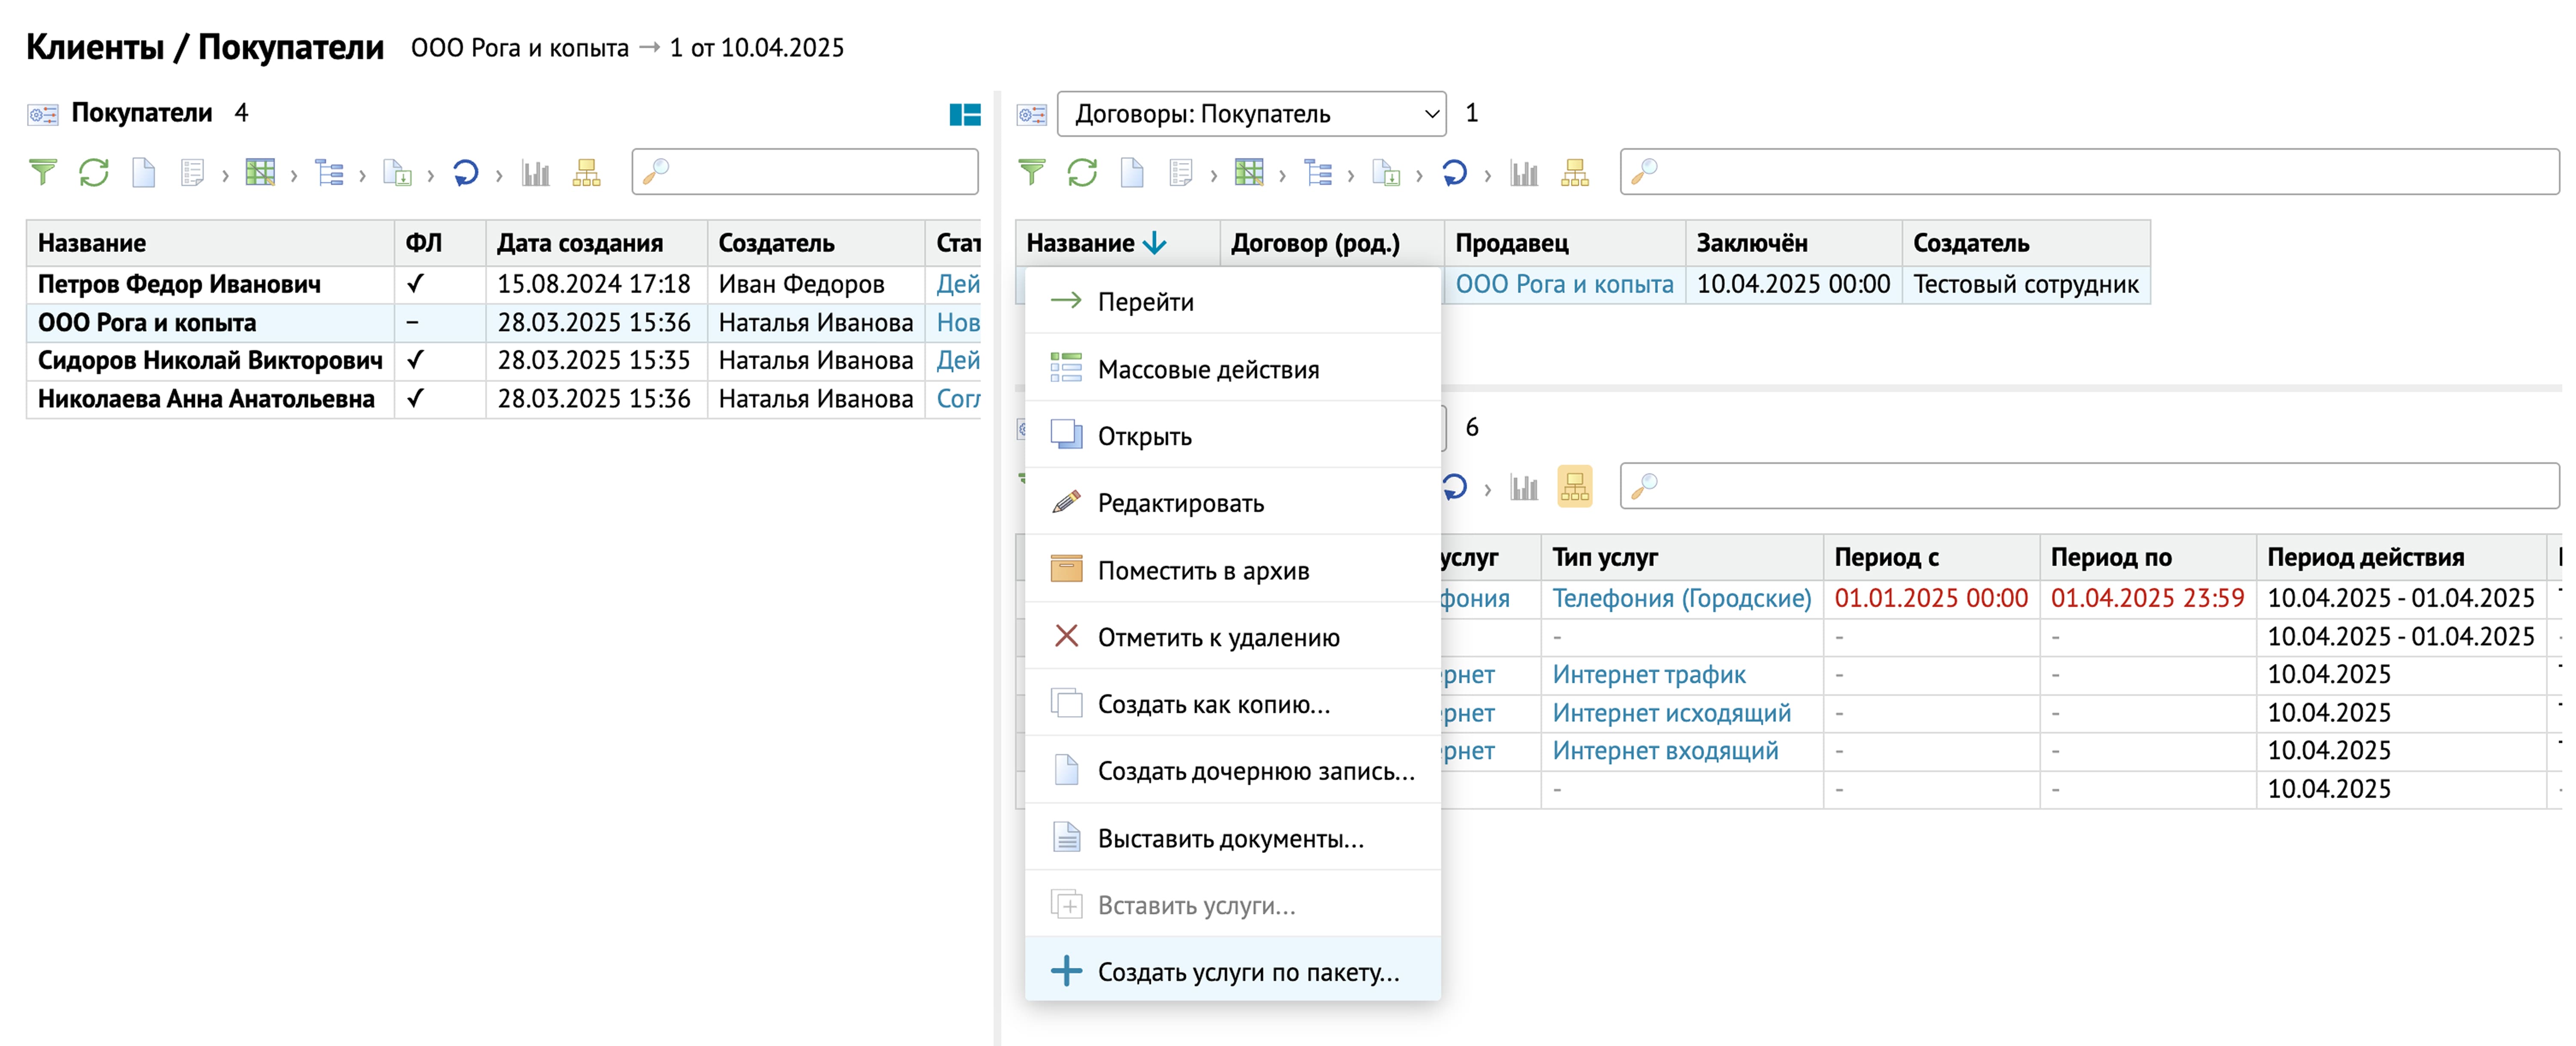Choose Выставить документы… menu entry
Screen dimensions: 2576x1046
pos(1232,837)
